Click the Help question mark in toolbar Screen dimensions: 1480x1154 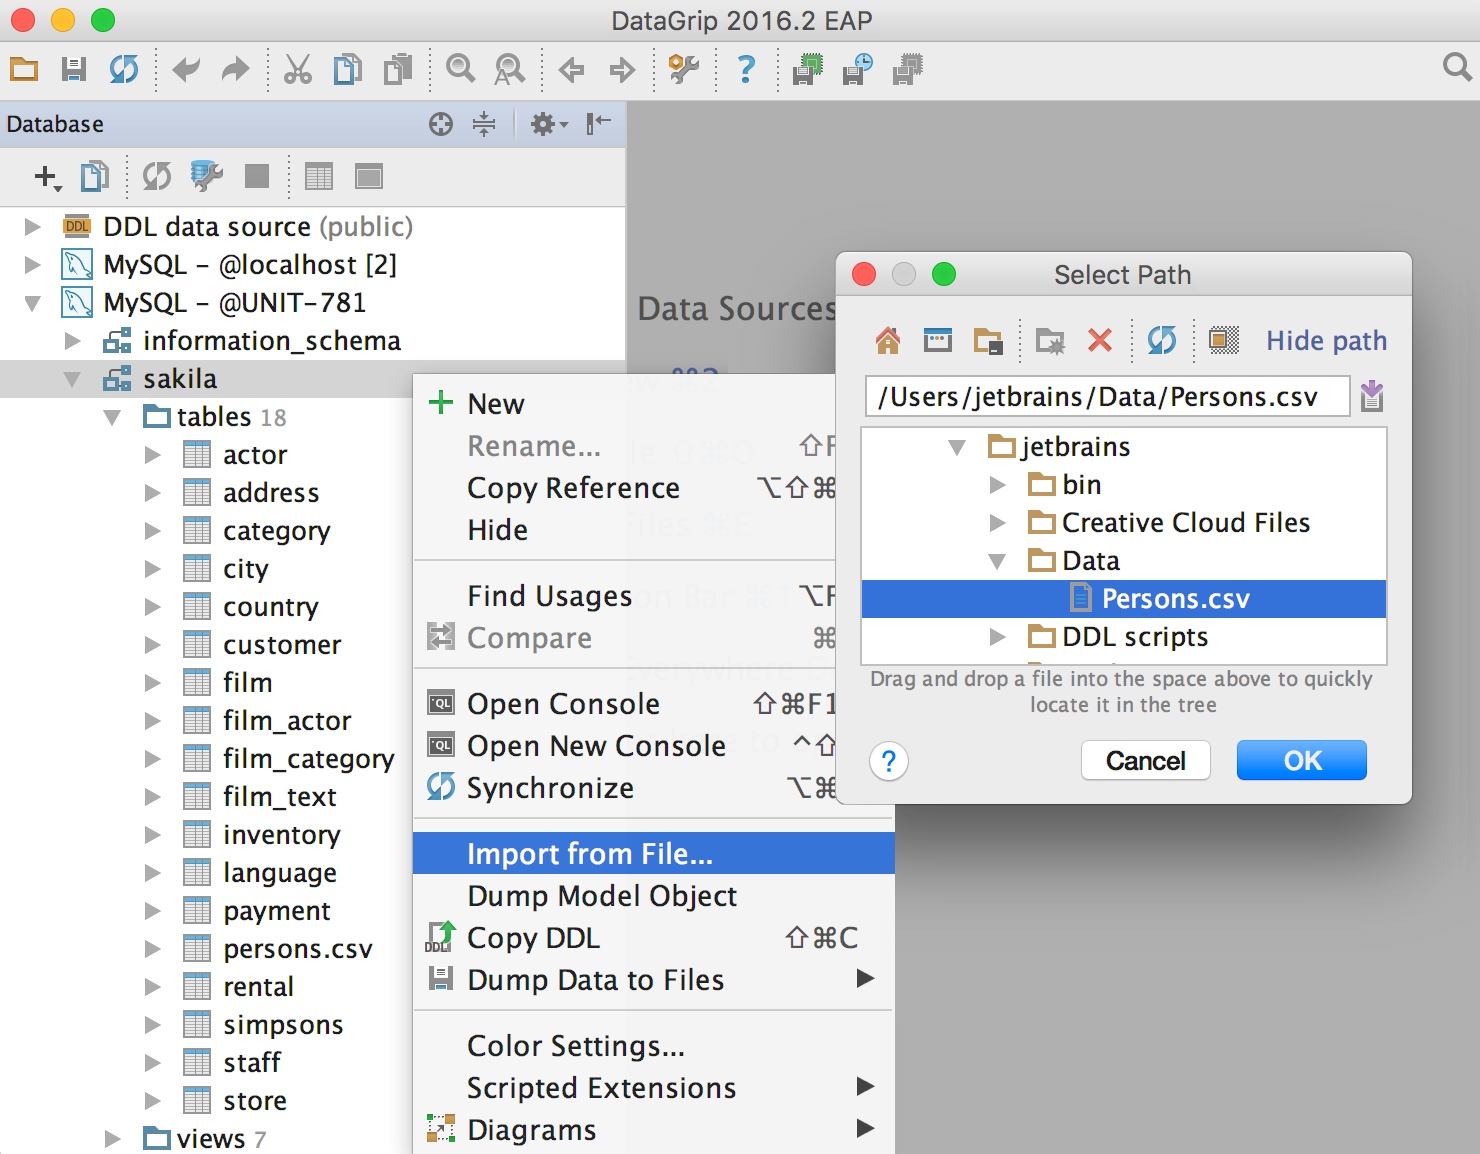pyautogui.click(x=746, y=69)
